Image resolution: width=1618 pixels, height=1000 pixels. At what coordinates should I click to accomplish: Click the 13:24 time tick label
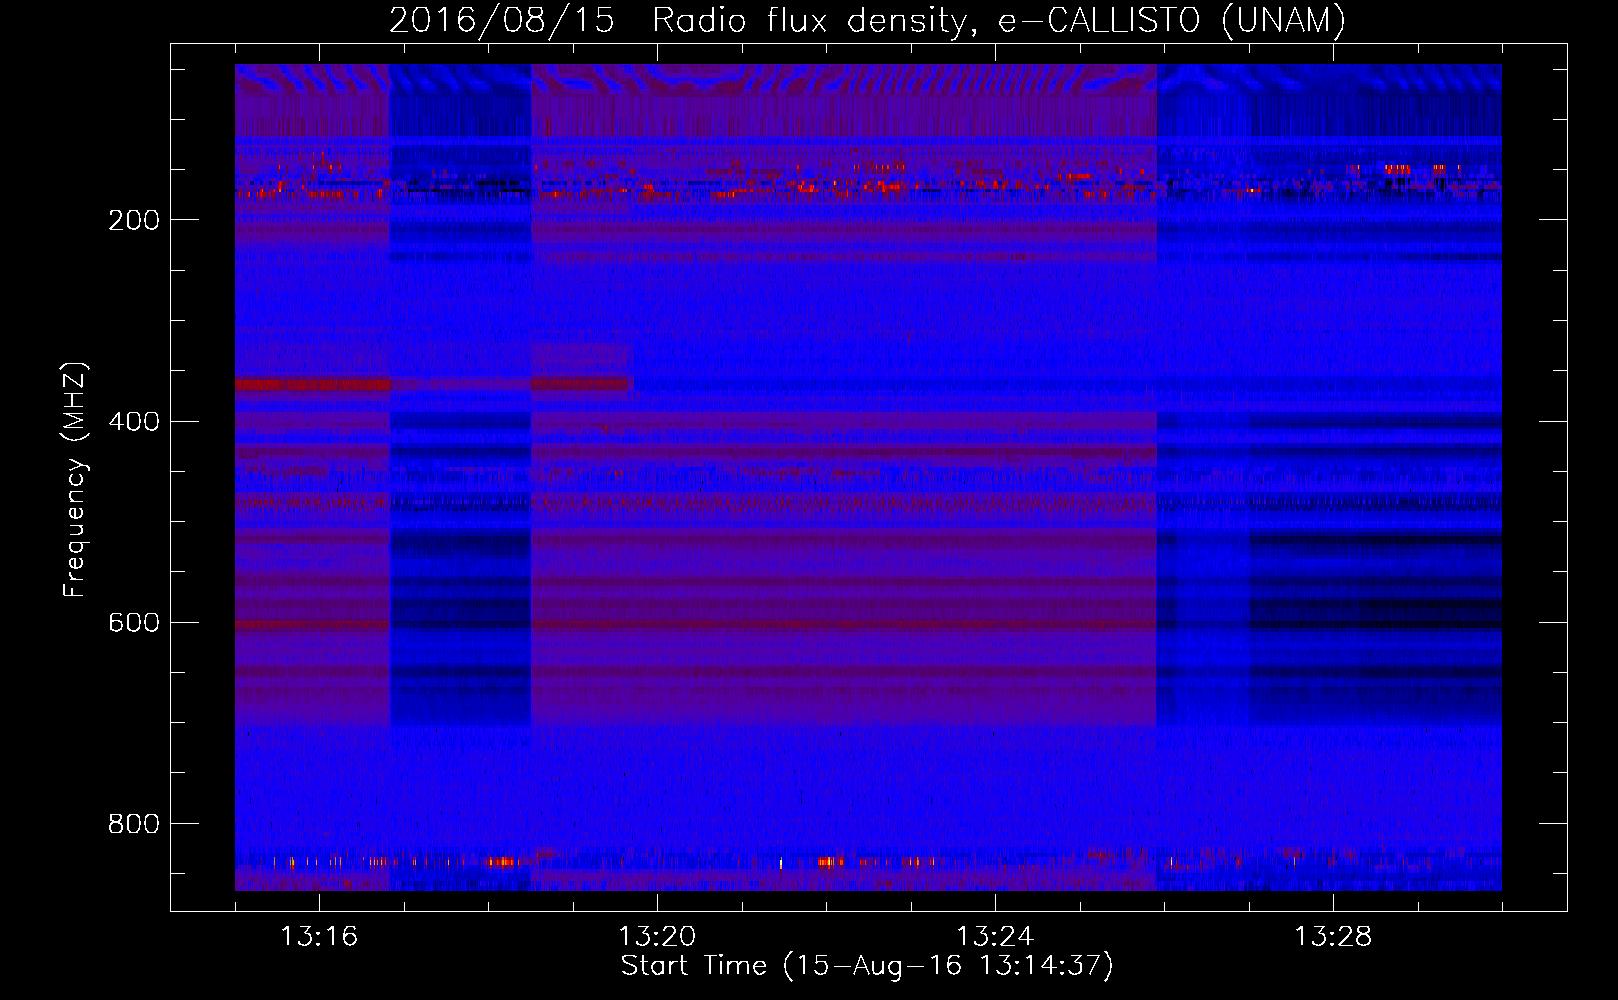pos(995,936)
